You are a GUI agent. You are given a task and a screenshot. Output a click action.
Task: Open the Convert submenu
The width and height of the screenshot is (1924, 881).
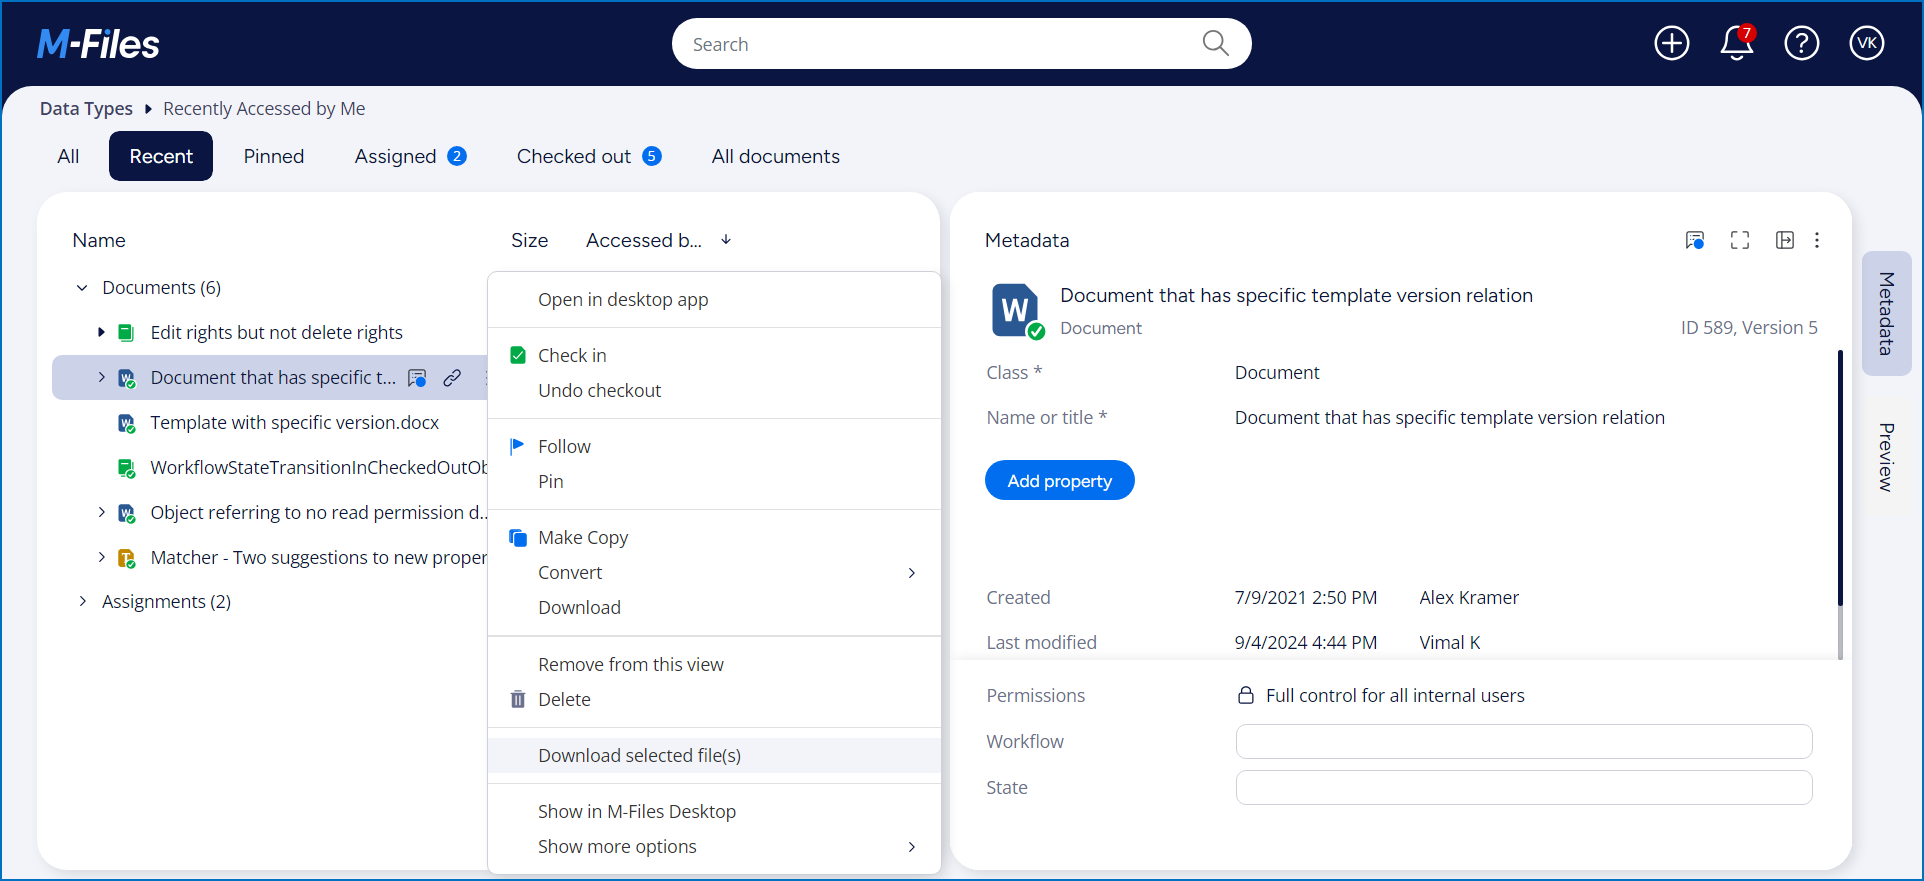(714, 573)
